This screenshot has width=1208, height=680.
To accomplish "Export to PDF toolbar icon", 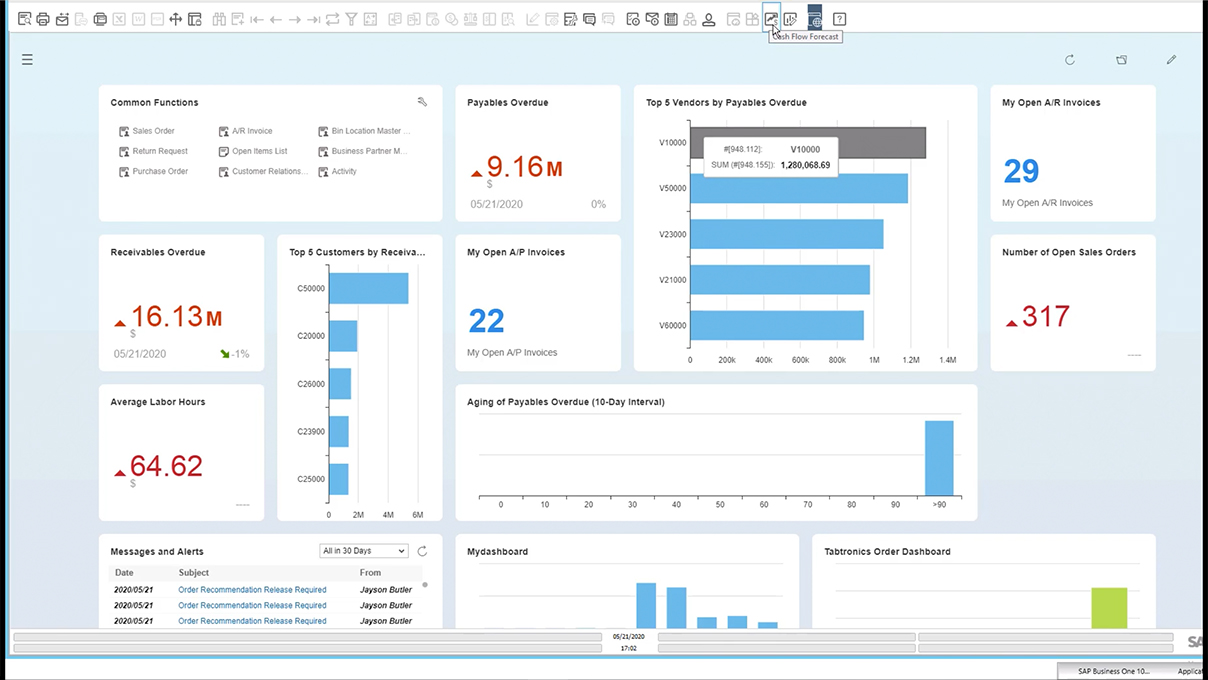I will point(157,19).
